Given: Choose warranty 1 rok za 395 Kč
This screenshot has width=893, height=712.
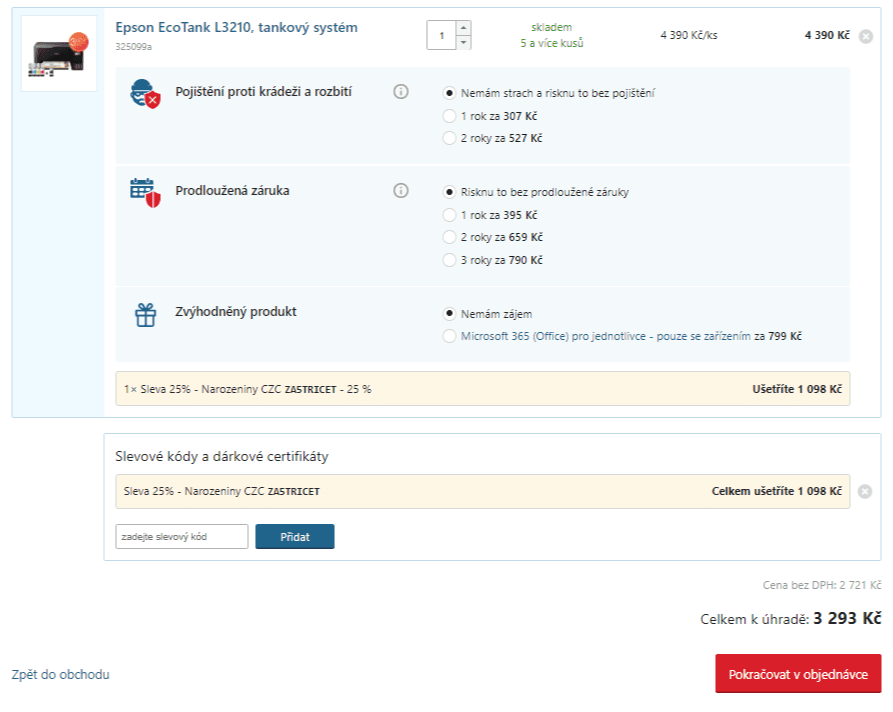Looking at the screenshot, I should [449, 215].
